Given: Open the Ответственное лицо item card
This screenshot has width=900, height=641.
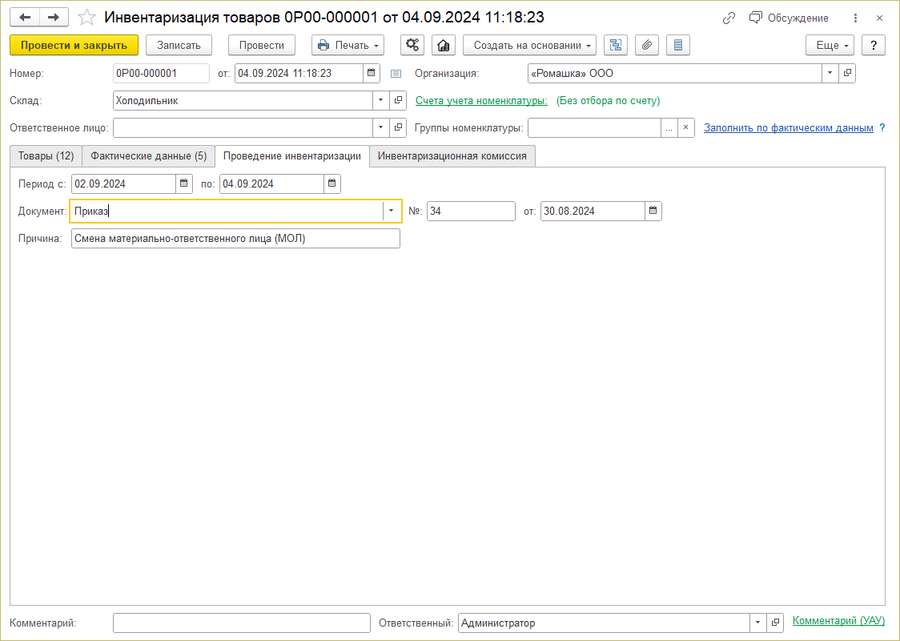Looking at the screenshot, I should coord(398,128).
